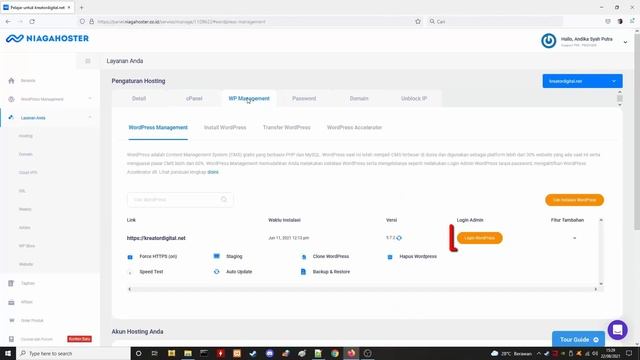Click the browser bookmark star icon
This screenshot has width=640, height=360.
[418, 22]
